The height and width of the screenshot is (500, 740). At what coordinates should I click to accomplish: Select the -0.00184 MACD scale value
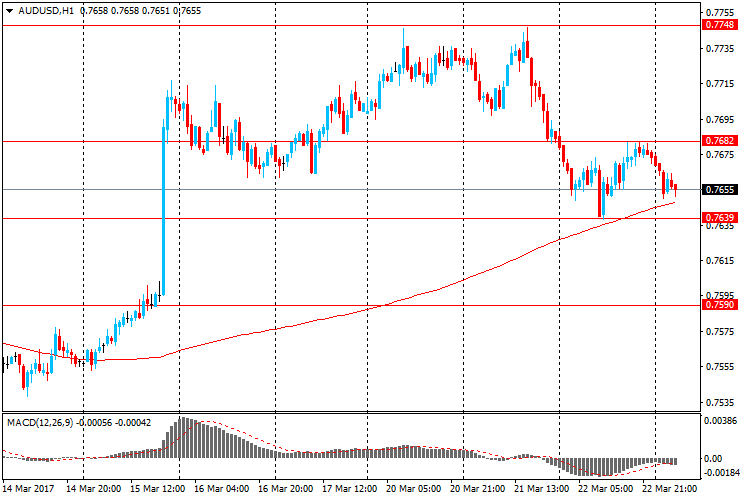[720, 473]
